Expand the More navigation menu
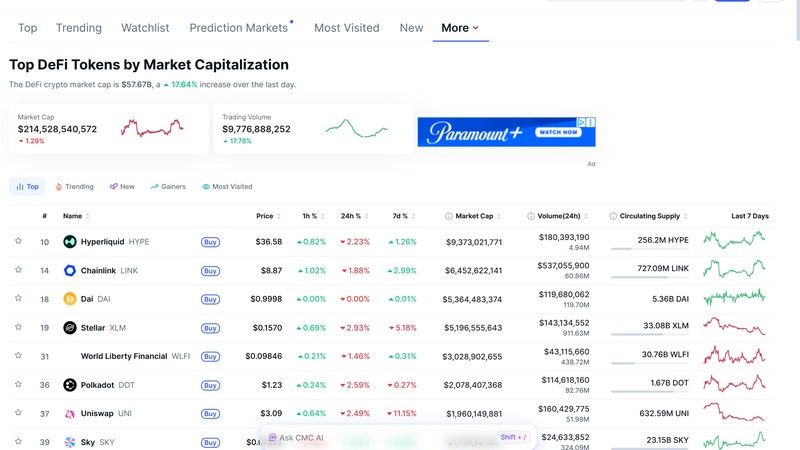 pyautogui.click(x=460, y=28)
